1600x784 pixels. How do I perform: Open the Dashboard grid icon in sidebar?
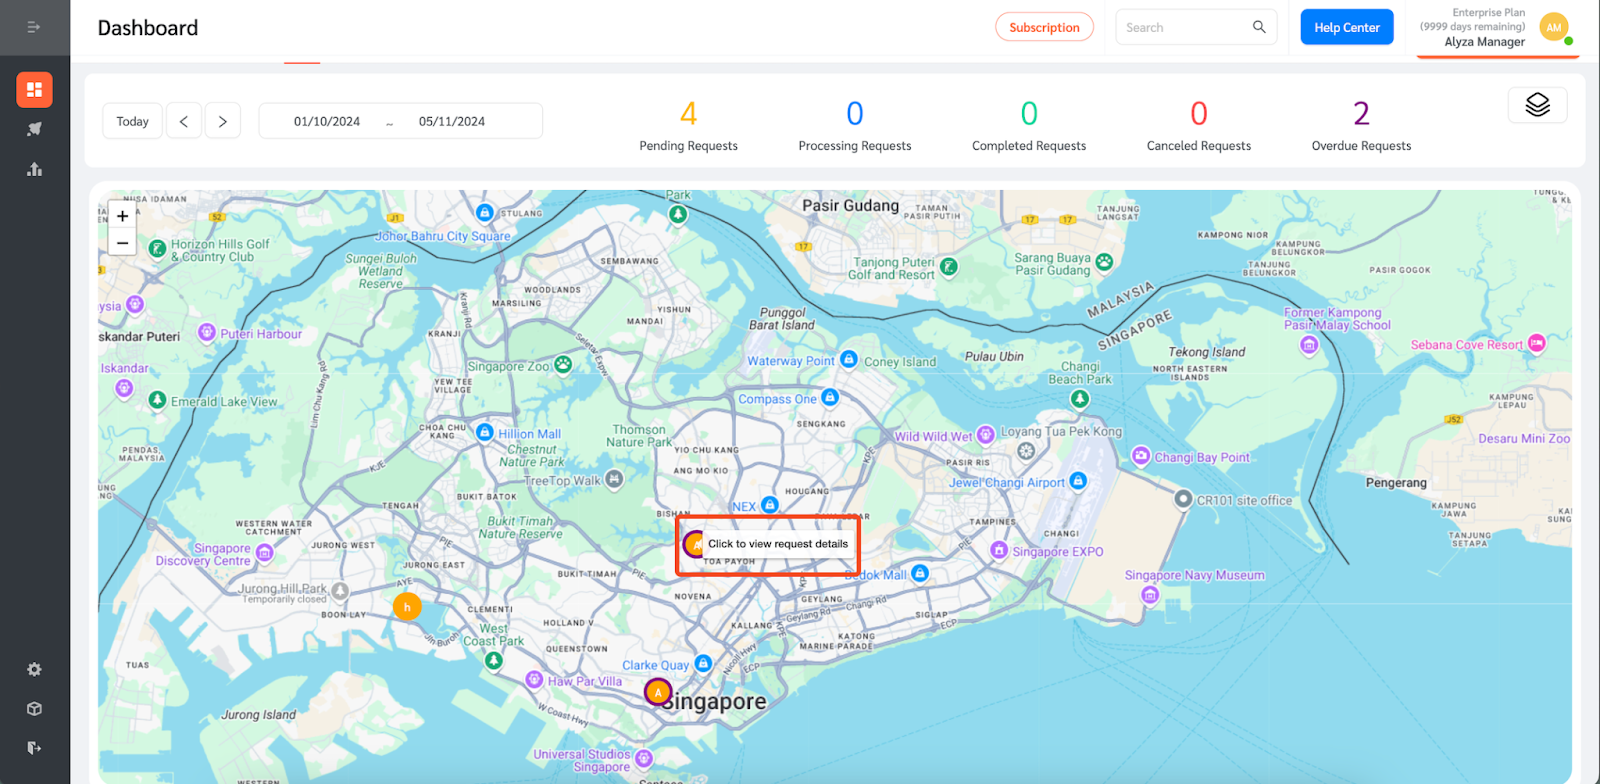34,89
